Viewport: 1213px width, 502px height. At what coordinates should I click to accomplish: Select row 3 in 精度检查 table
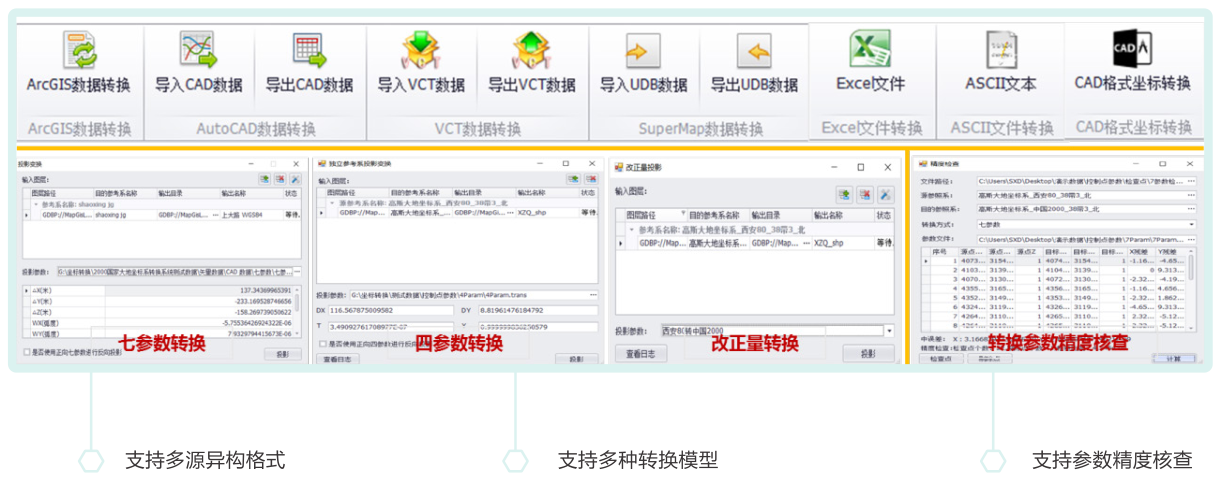pos(1053,278)
